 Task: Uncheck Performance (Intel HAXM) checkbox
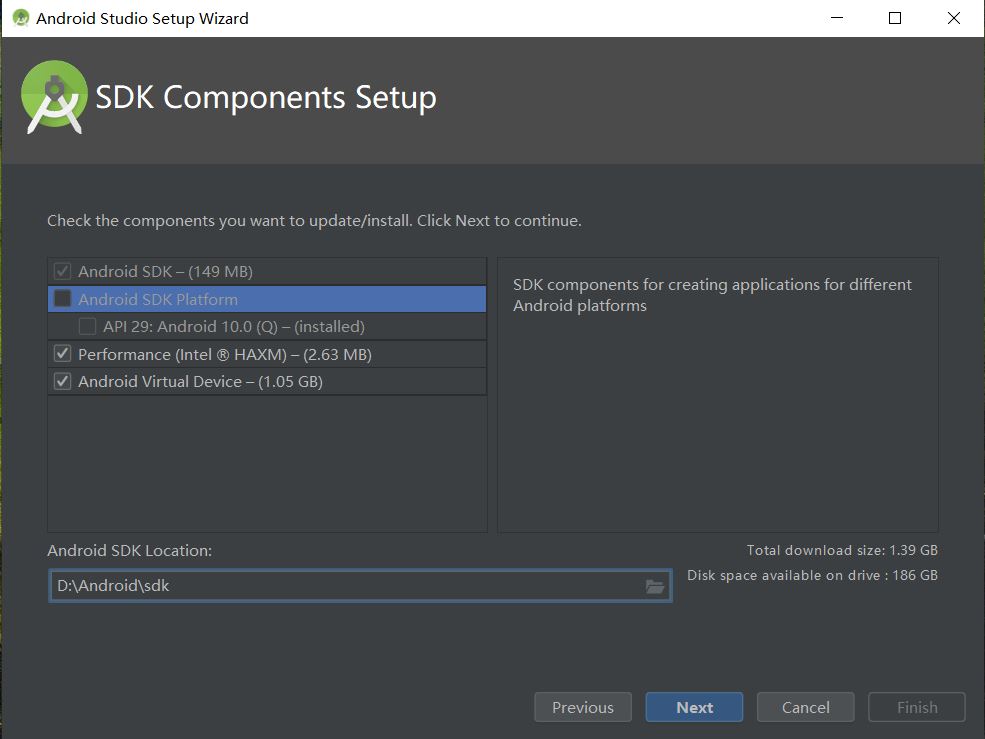pyautogui.click(x=62, y=354)
